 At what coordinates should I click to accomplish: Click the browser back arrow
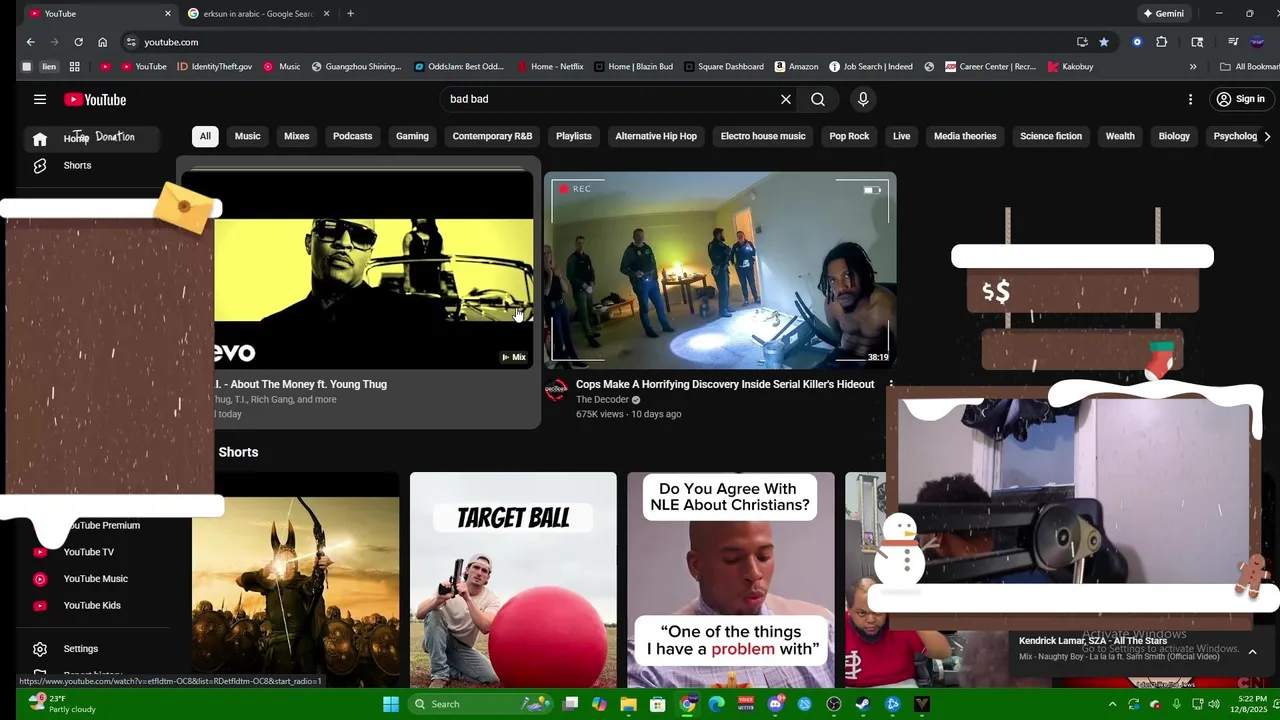coord(31,42)
